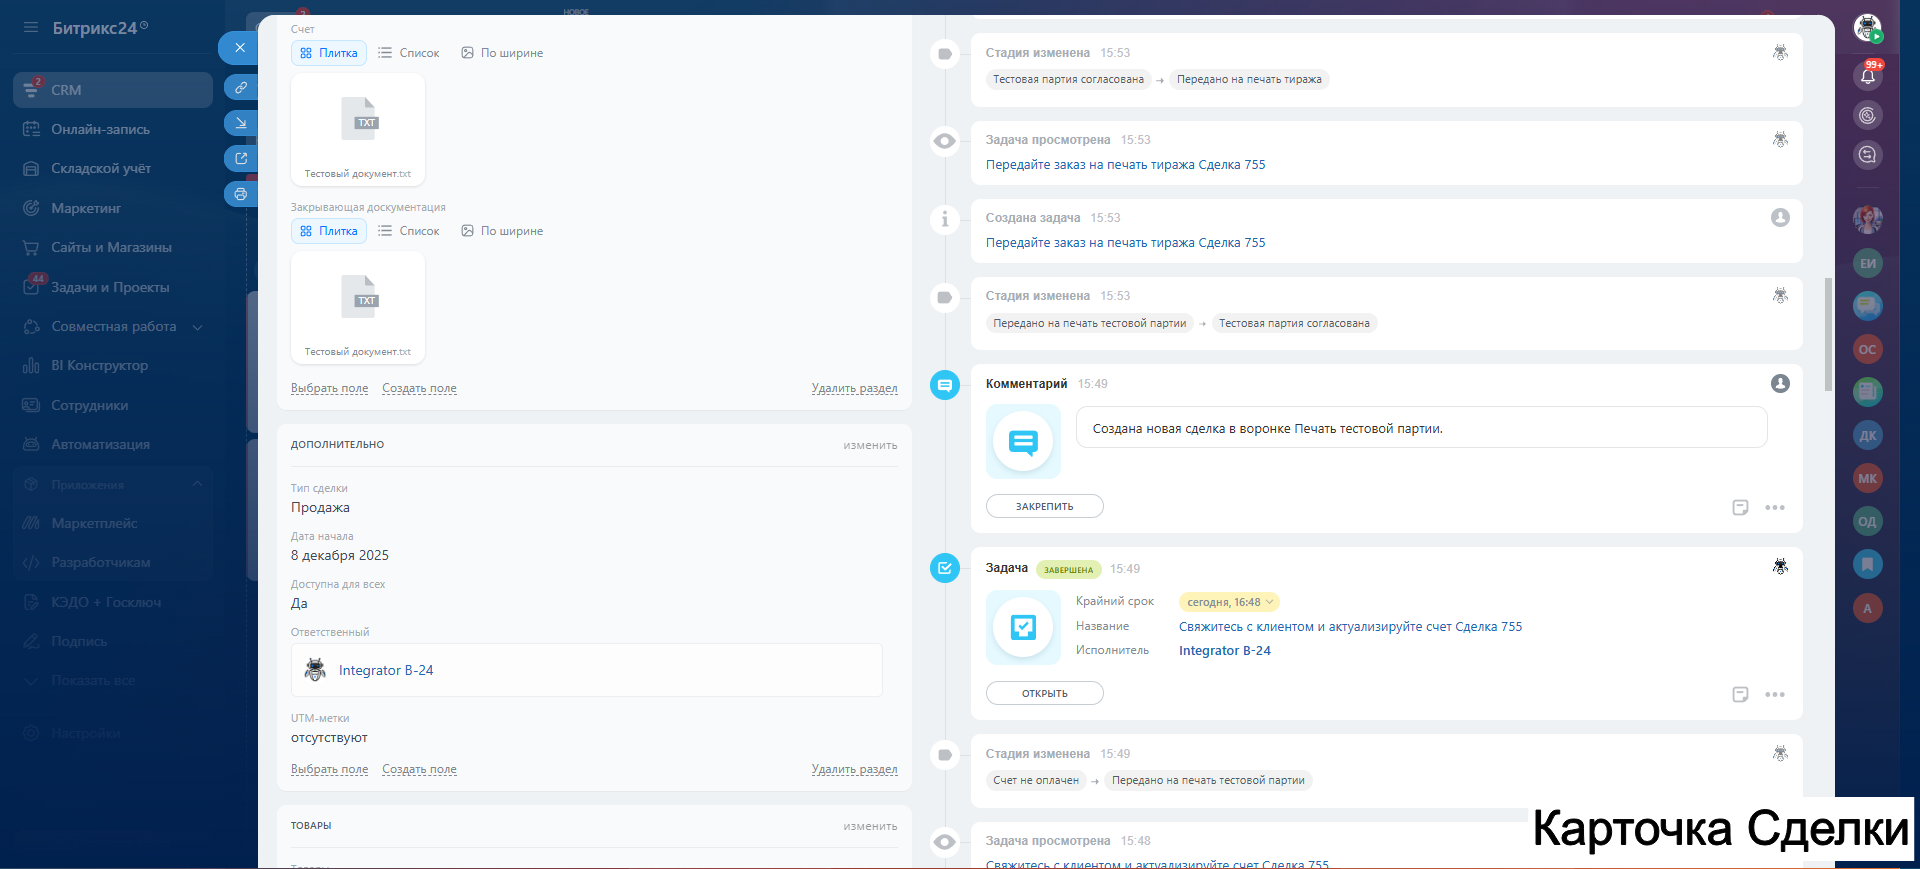The image size is (1920, 869).
Task: Open the notifications bell icon
Action: coord(1867,76)
